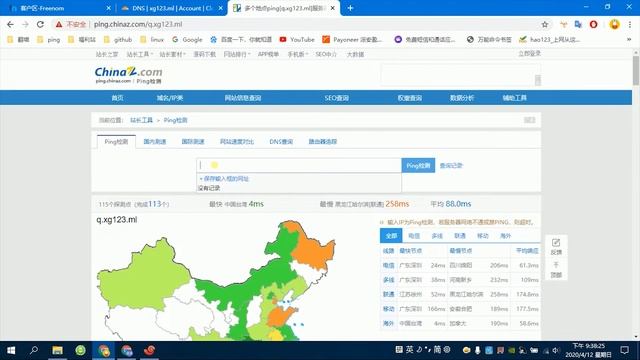Click the back-to-top arrow icon in the right sidebar
640x360 pixels.
(x=556, y=265)
